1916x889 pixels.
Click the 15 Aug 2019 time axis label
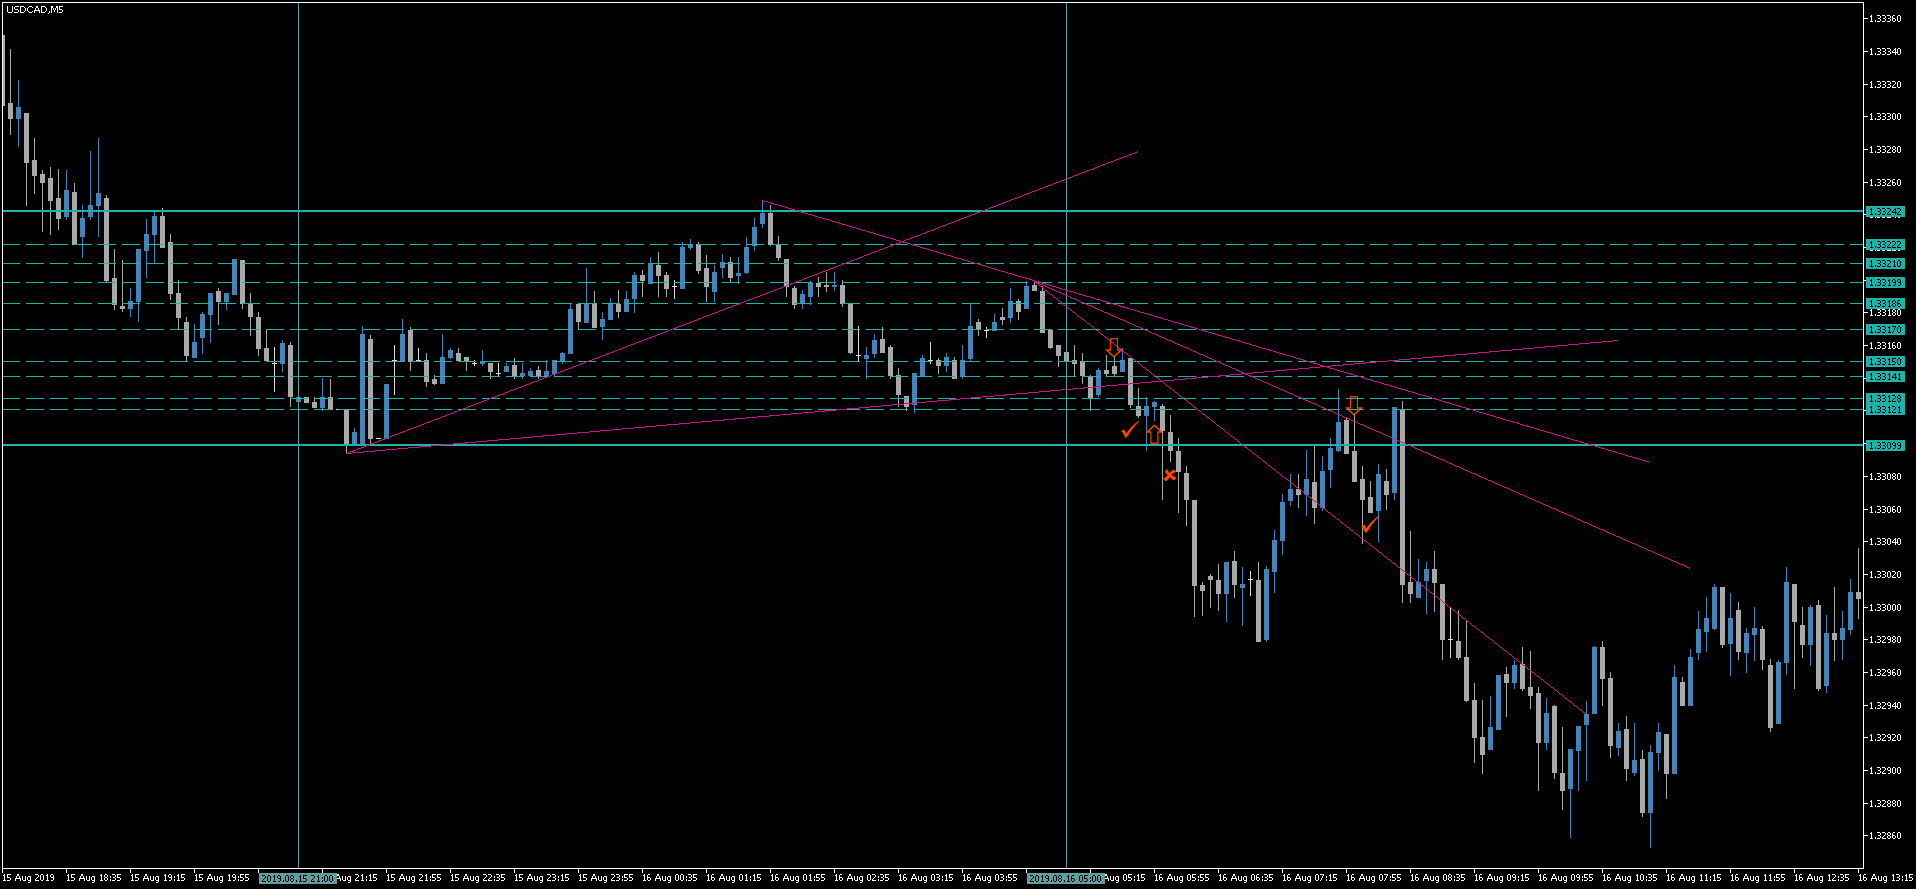pos(29,878)
